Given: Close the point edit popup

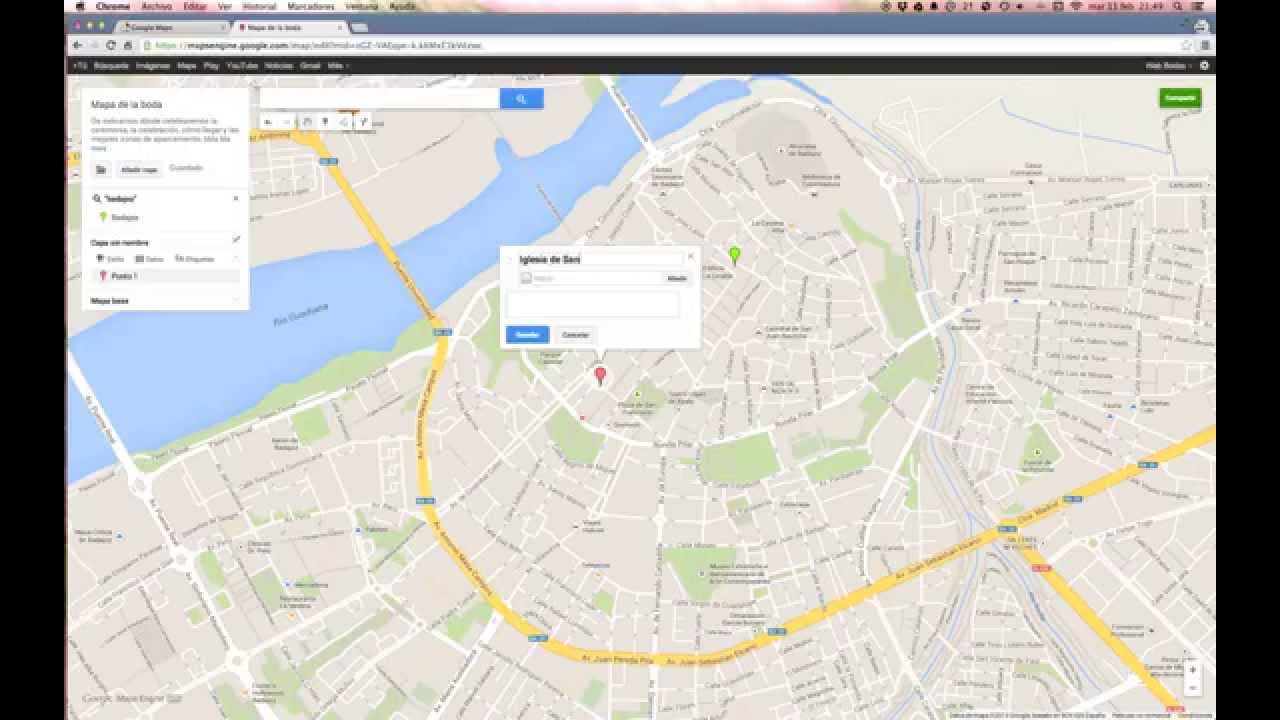Looking at the screenshot, I should 690,256.
